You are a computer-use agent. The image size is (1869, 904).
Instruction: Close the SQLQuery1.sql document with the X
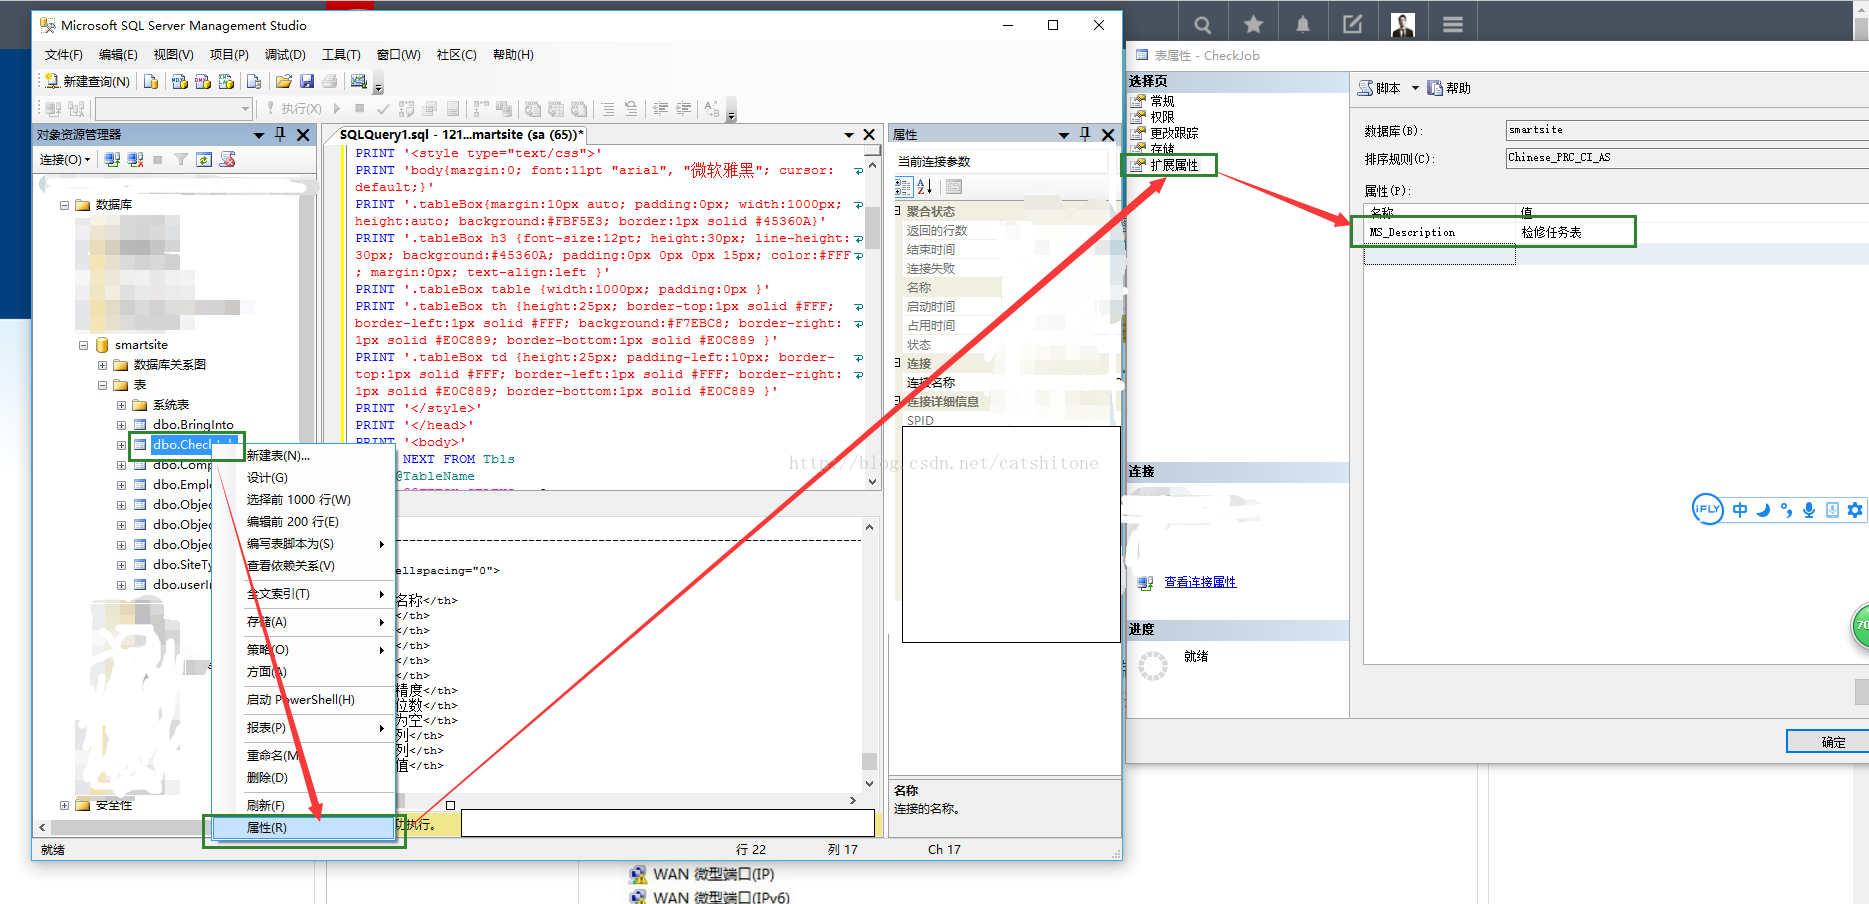[869, 134]
